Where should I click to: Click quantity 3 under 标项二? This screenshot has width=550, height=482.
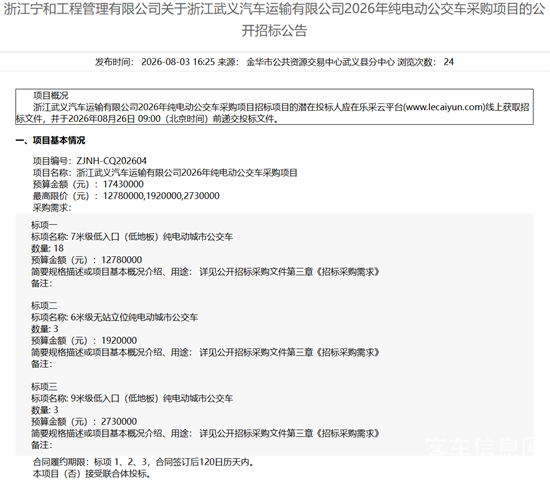point(56,329)
